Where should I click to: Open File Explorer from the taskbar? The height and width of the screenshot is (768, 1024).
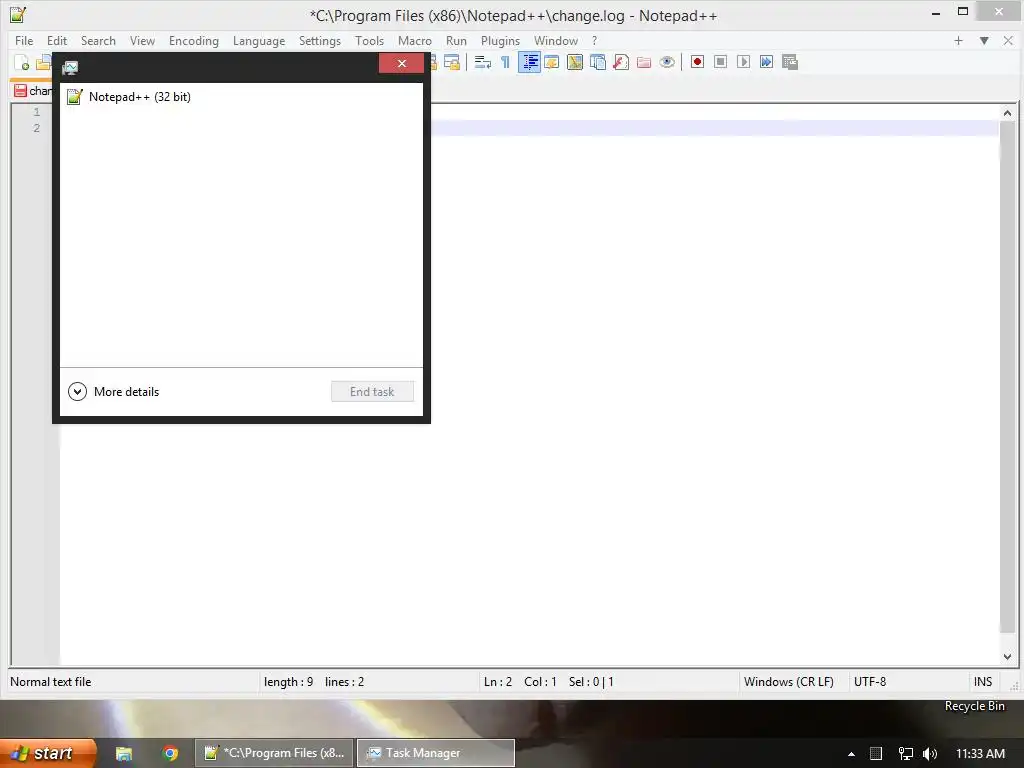(124, 754)
